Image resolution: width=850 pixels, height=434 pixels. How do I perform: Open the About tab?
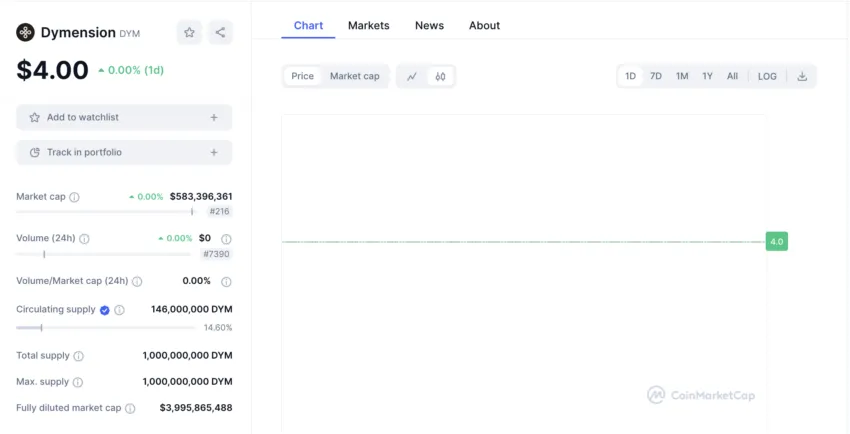[x=485, y=25]
